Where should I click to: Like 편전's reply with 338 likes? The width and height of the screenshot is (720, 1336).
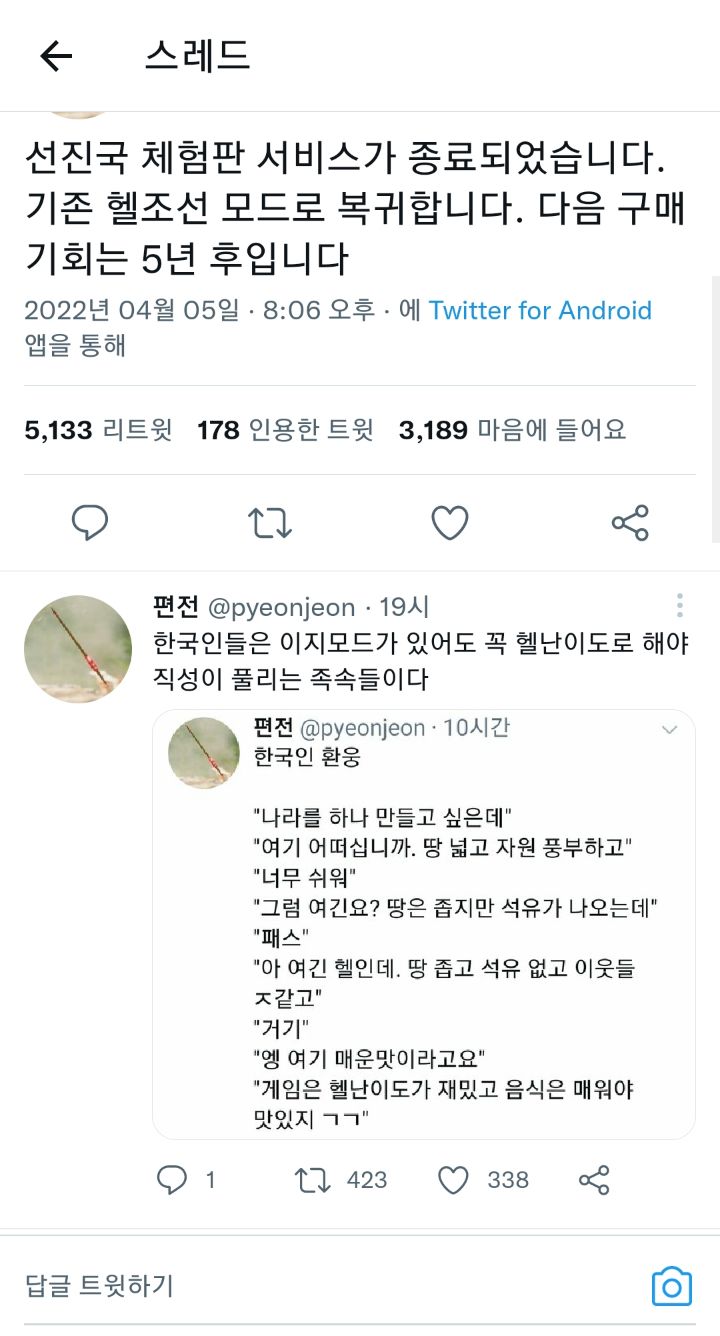coord(454,1180)
